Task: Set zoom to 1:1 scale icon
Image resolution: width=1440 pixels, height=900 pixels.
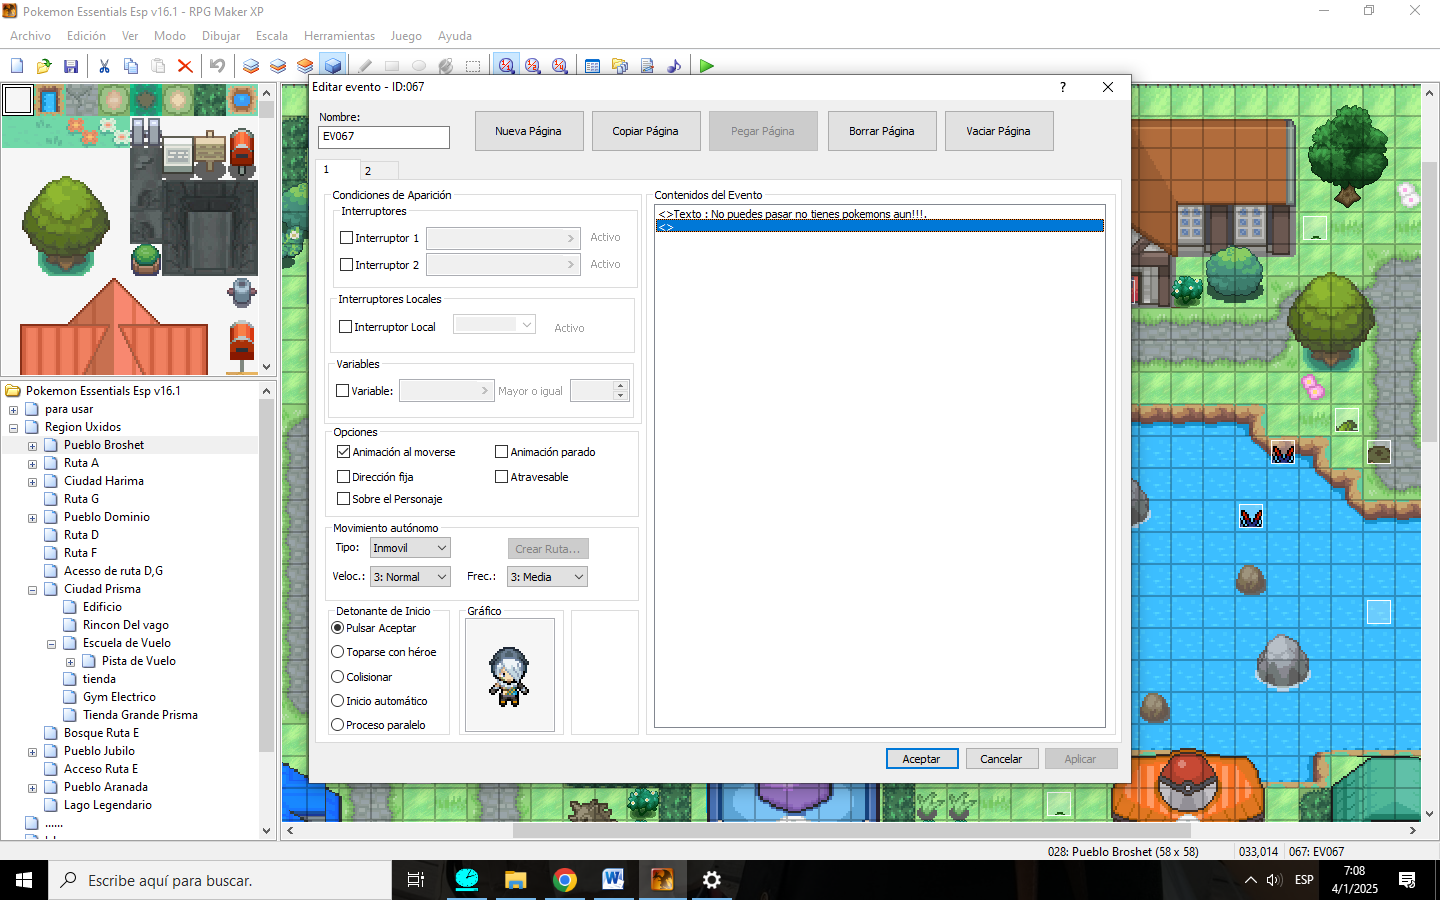Action: coord(507,66)
